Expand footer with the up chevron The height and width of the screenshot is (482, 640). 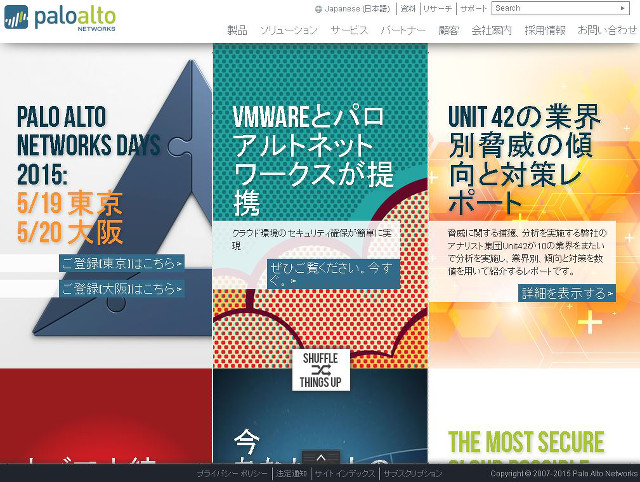pyautogui.click(x=321, y=457)
